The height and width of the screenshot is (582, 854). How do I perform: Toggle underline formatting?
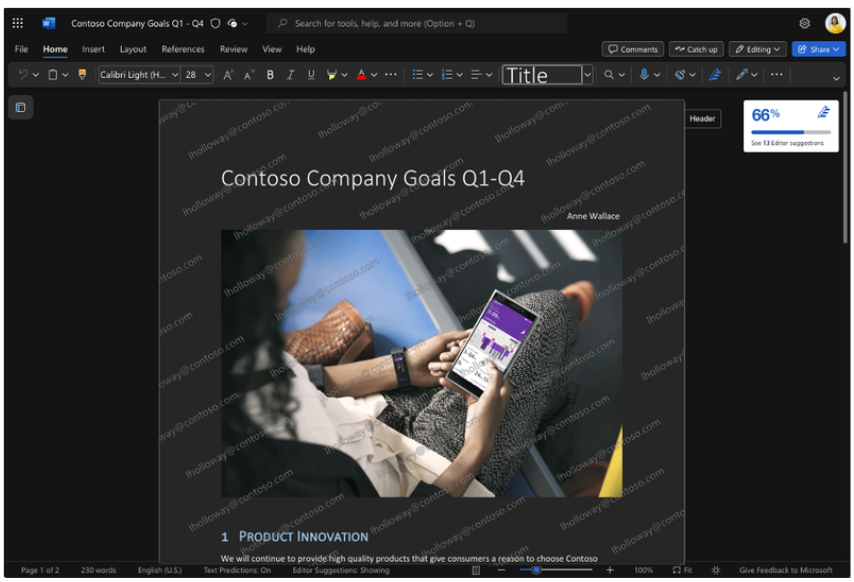(311, 75)
